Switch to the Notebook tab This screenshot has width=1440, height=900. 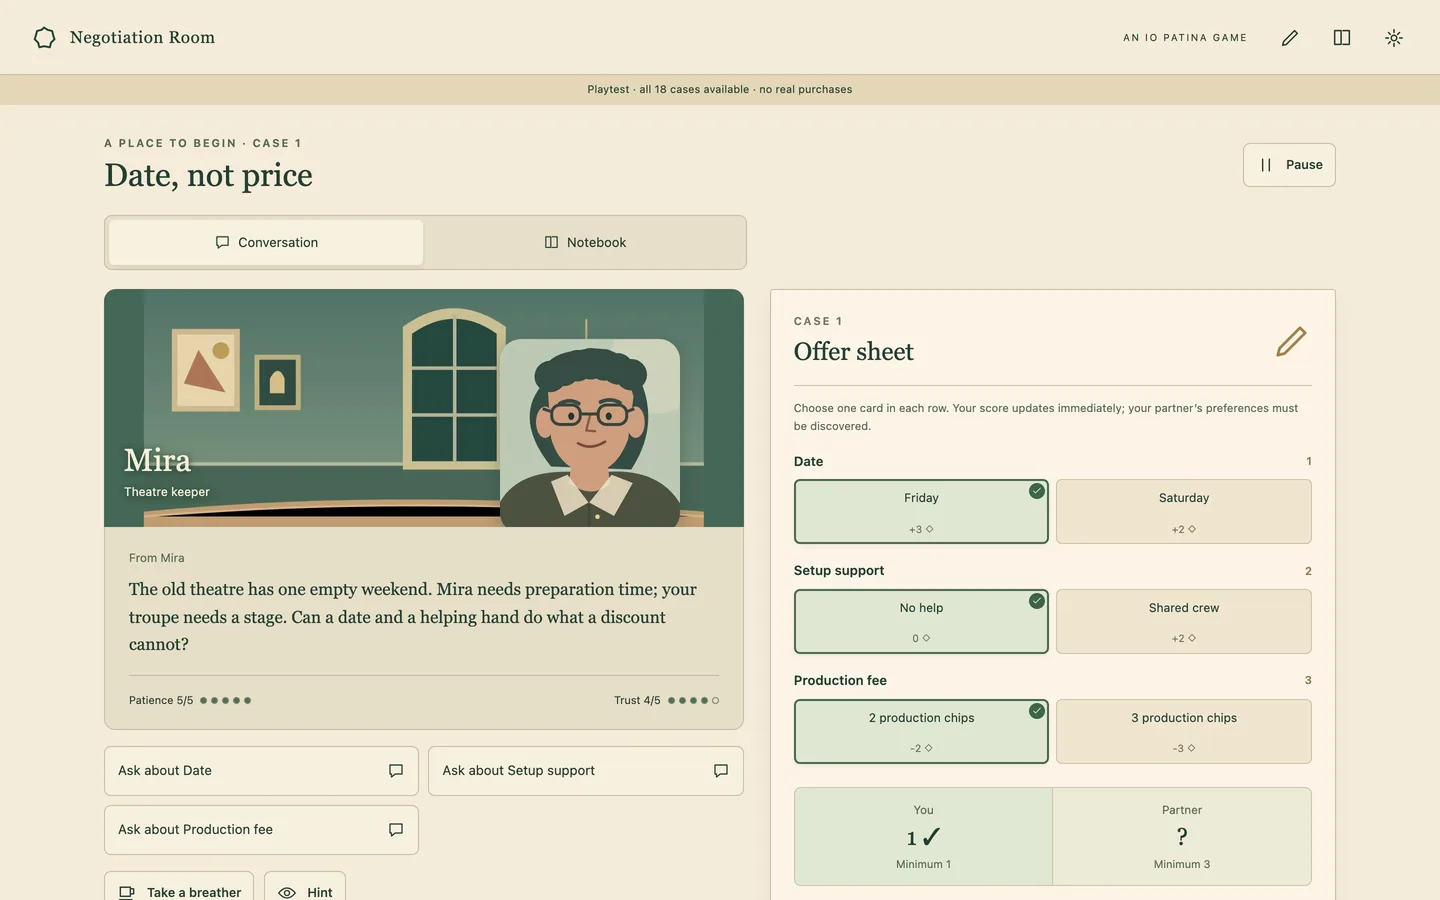[585, 243]
